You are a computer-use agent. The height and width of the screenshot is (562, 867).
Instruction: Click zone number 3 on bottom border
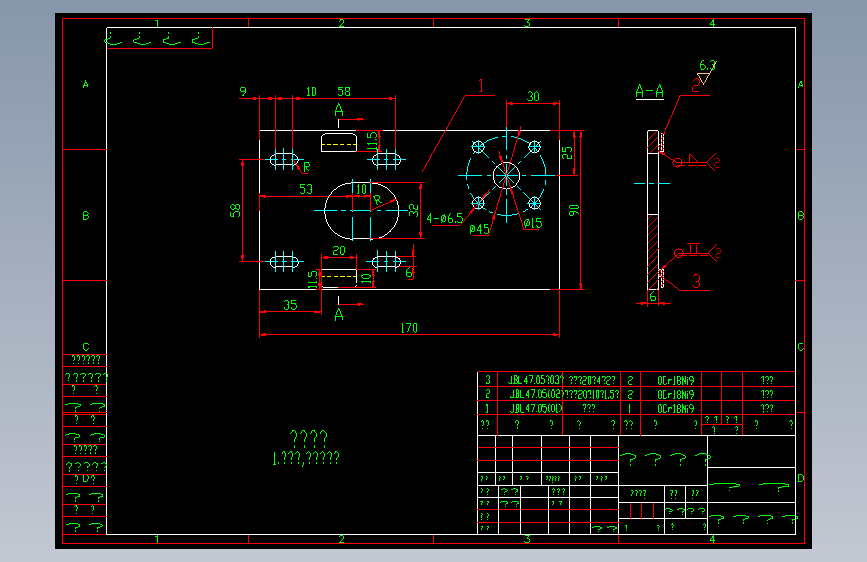pos(526,539)
